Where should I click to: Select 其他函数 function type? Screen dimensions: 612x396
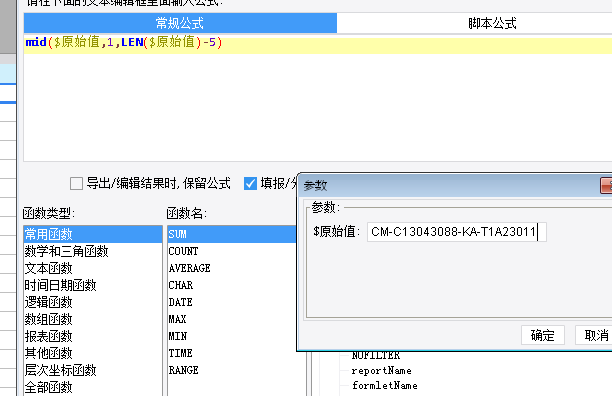point(93,353)
